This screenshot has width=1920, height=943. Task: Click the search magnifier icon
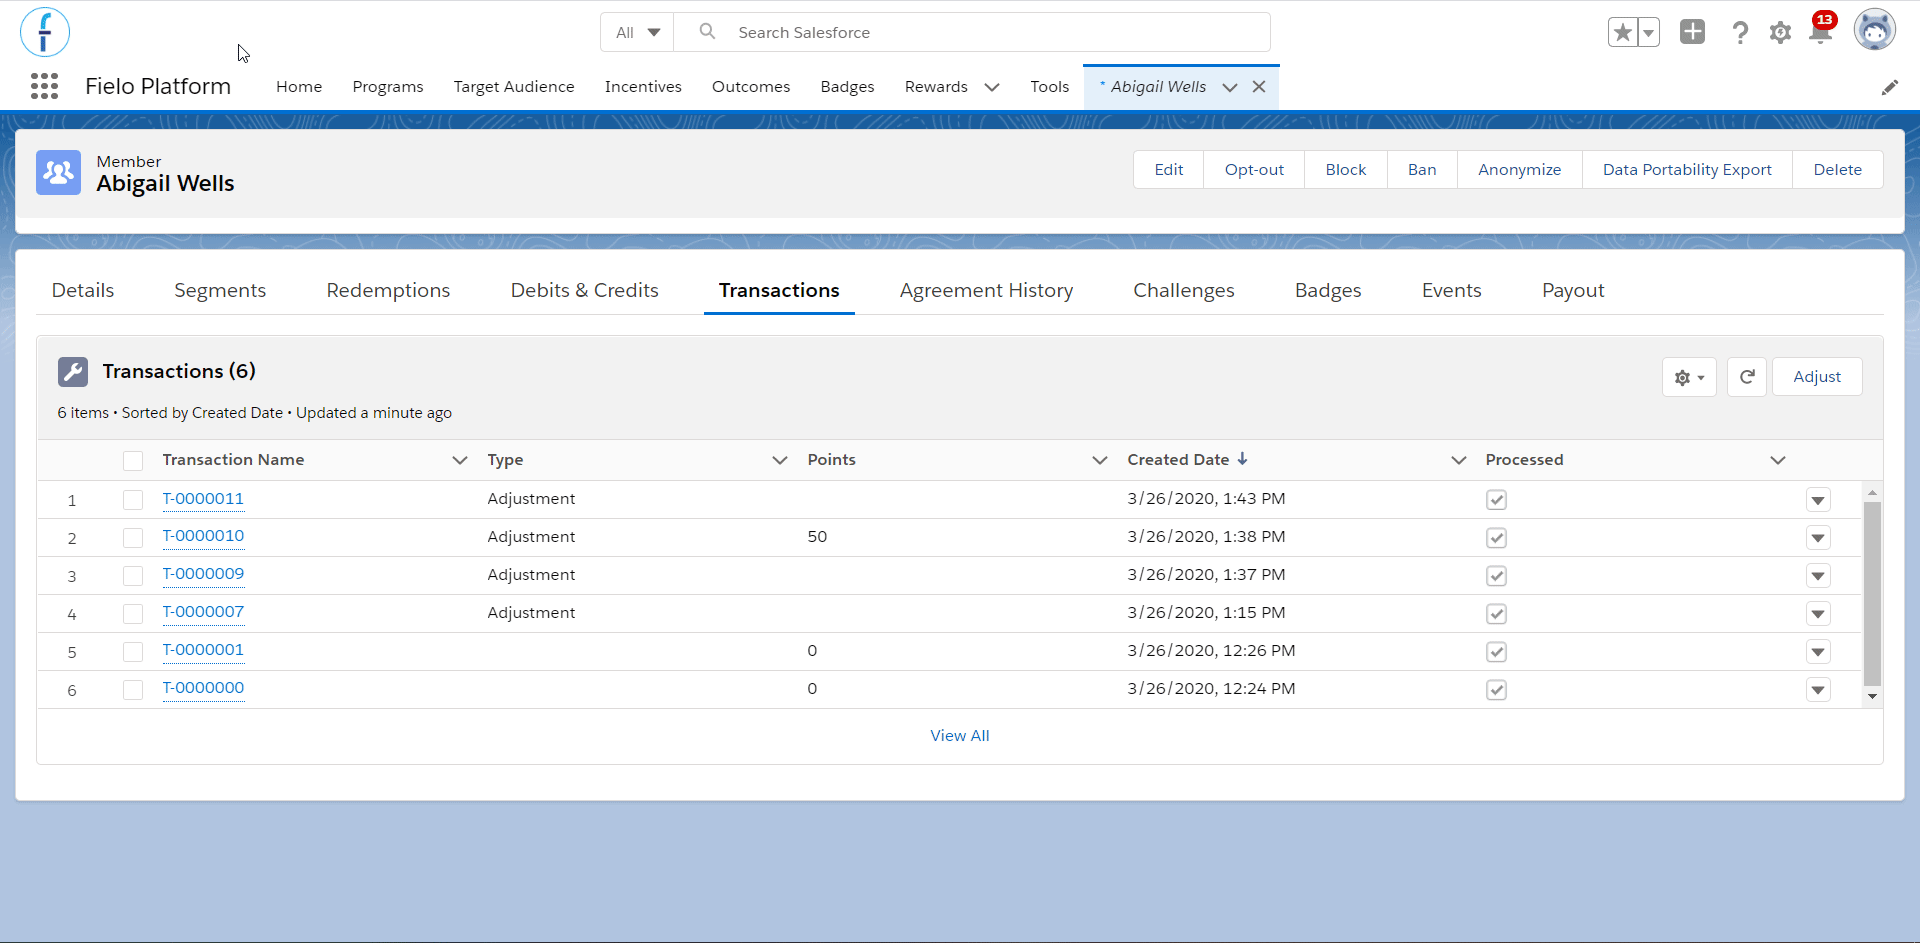[707, 32]
